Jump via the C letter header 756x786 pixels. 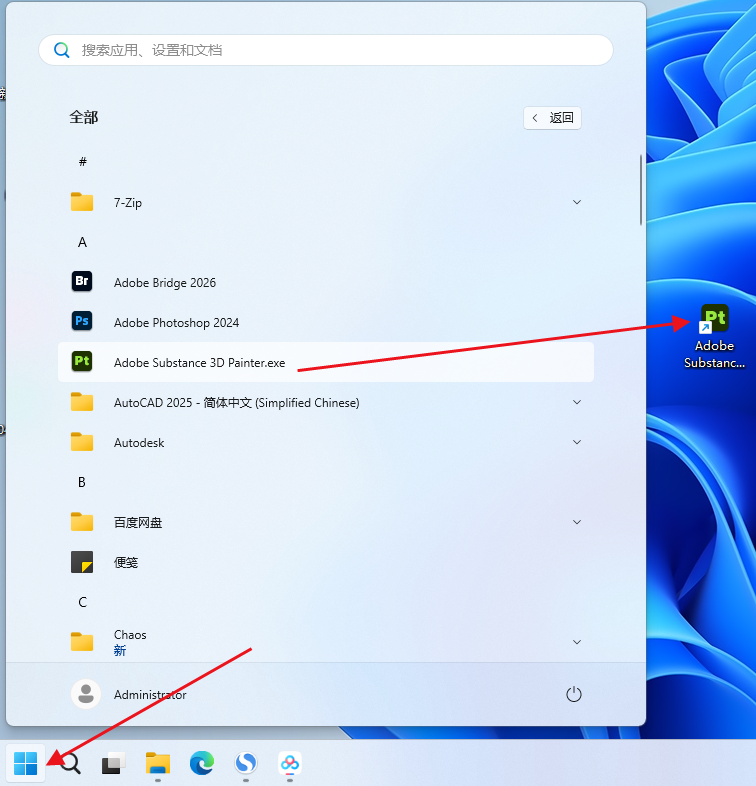click(83, 602)
